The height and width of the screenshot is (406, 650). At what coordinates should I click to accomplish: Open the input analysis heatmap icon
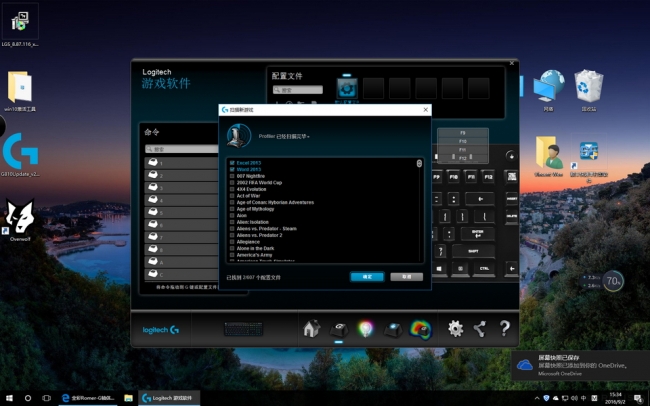point(421,328)
